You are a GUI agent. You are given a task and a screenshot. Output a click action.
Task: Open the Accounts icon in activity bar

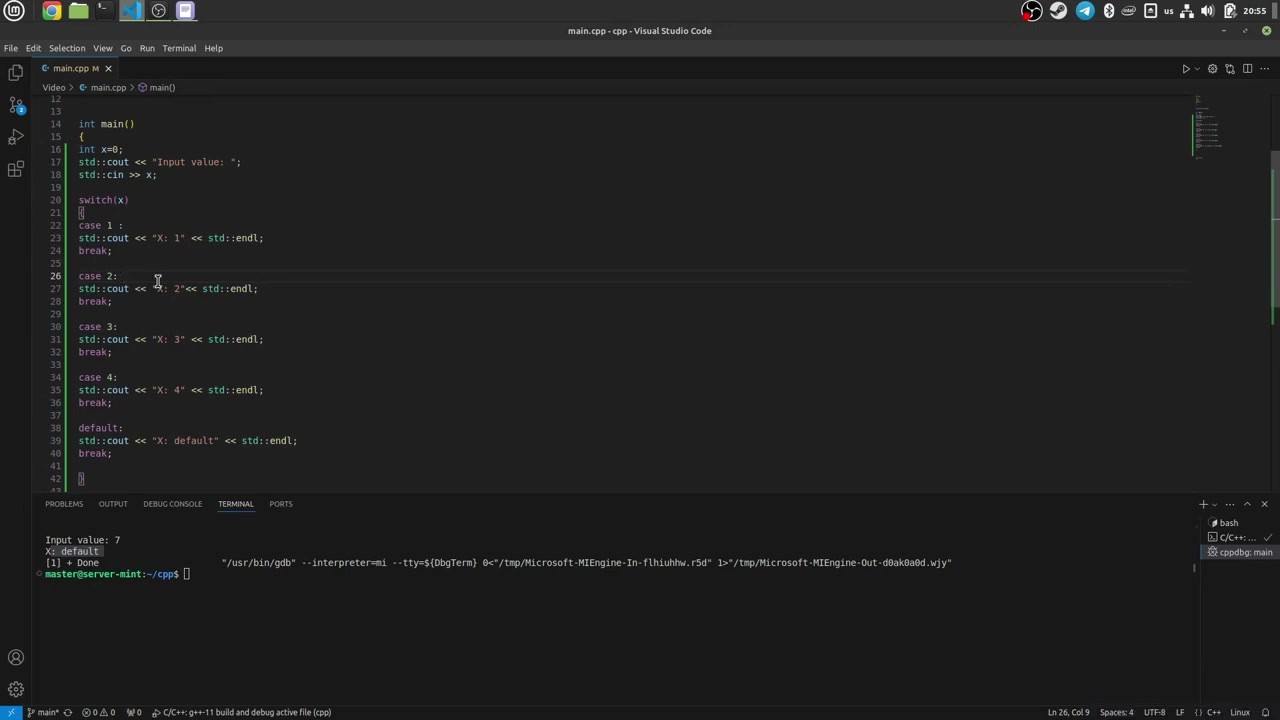(15, 658)
